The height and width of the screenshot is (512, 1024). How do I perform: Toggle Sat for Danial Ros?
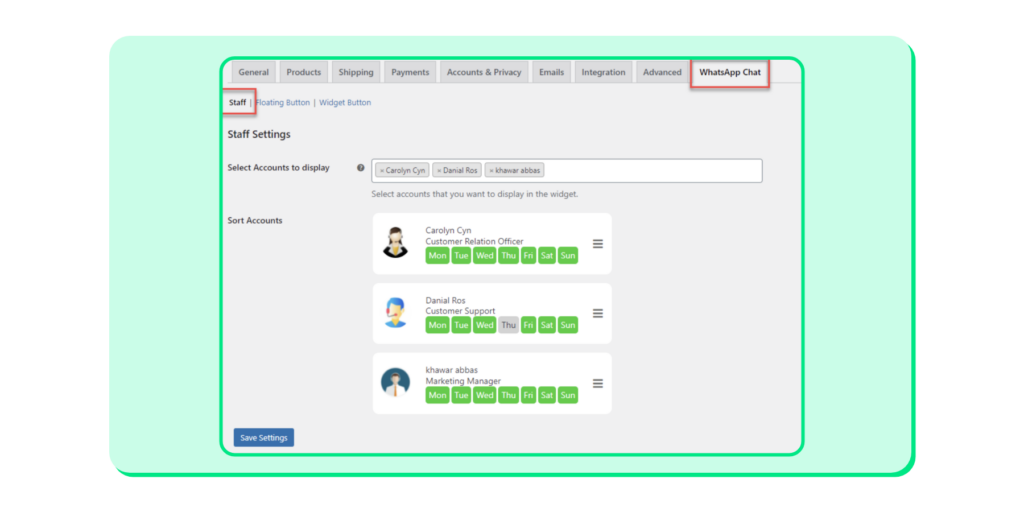point(547,325)
